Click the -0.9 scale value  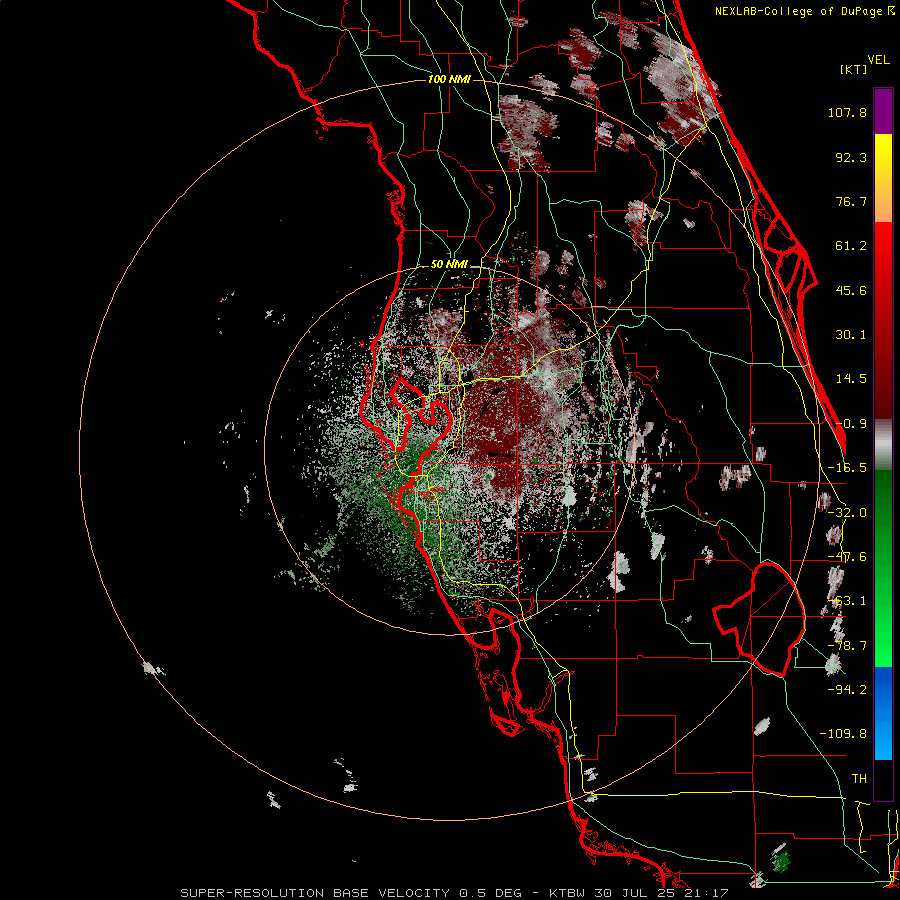coord(851,424)
